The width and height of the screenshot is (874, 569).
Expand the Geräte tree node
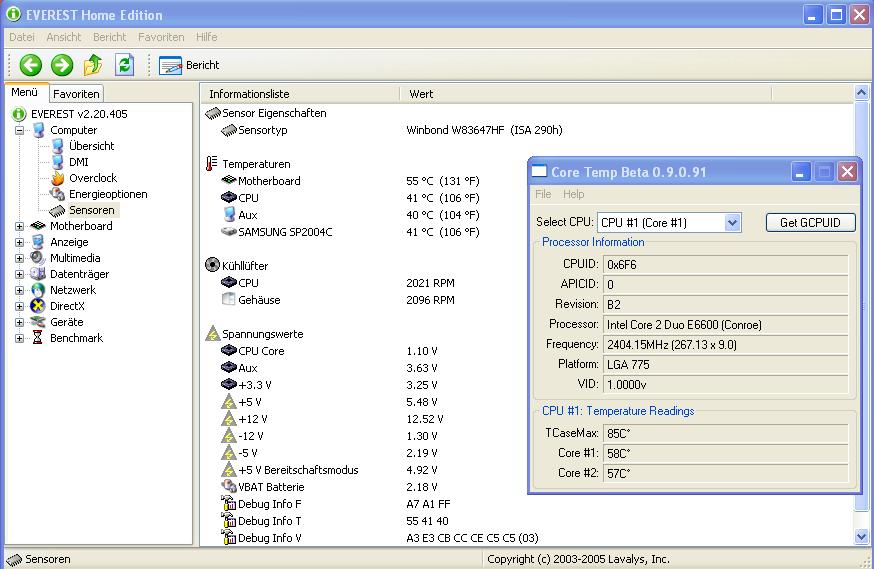[20, 322]
